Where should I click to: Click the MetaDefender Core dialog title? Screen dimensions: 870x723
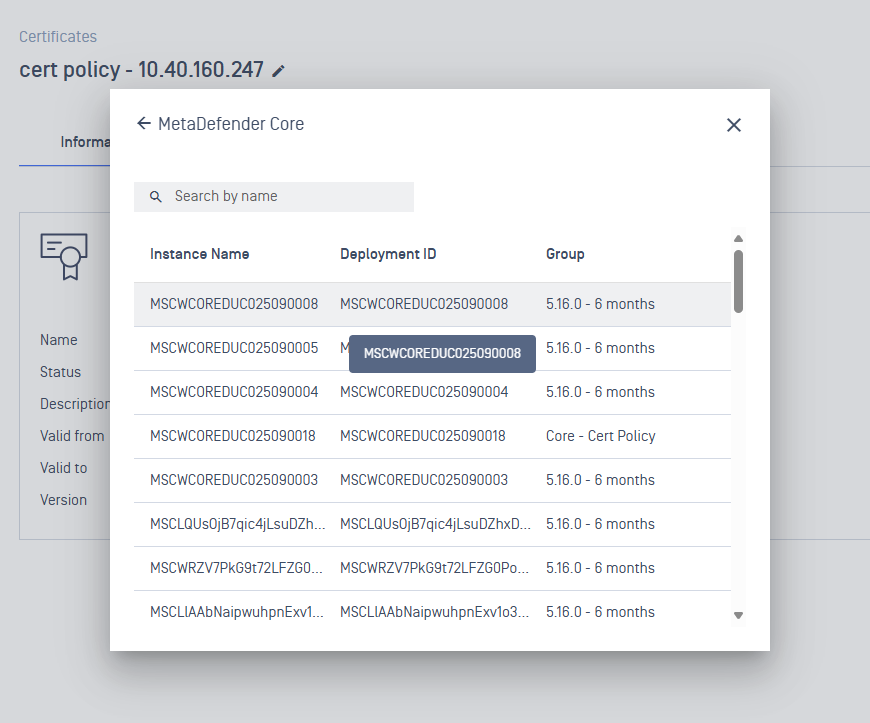231,123
